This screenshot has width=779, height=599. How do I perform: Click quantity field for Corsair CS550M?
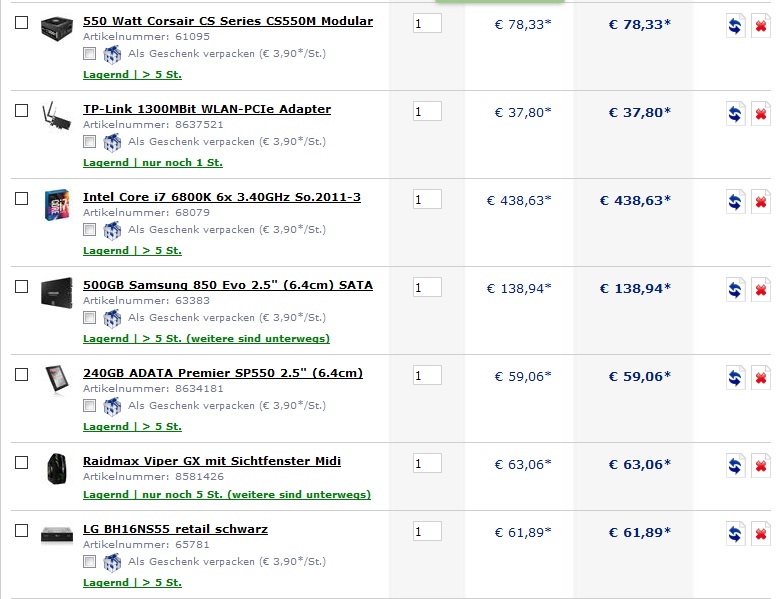427,23
